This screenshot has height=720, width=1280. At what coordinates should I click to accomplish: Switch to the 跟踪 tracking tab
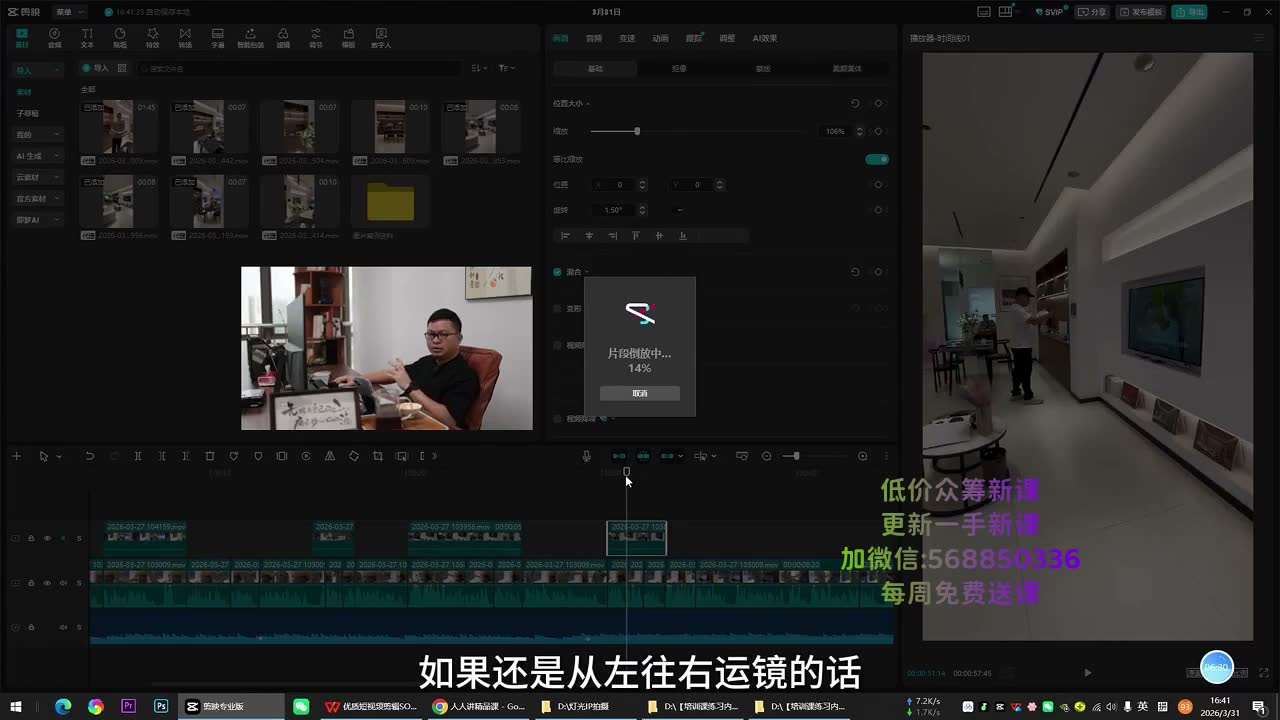click(694, 38)
